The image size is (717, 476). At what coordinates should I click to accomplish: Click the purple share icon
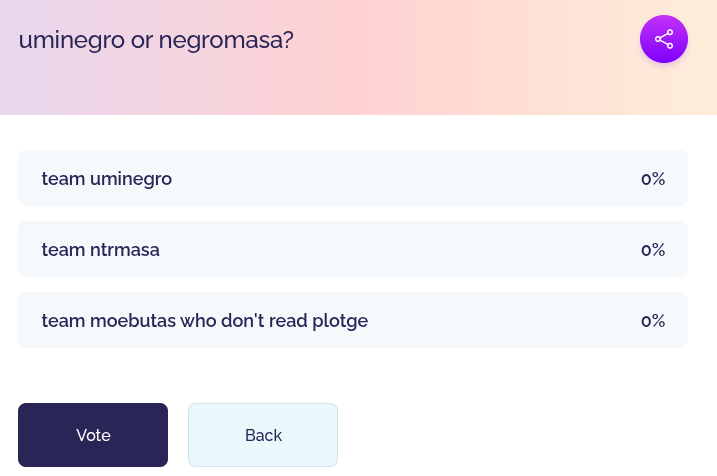pyautogui.click(x=664, y=39)
